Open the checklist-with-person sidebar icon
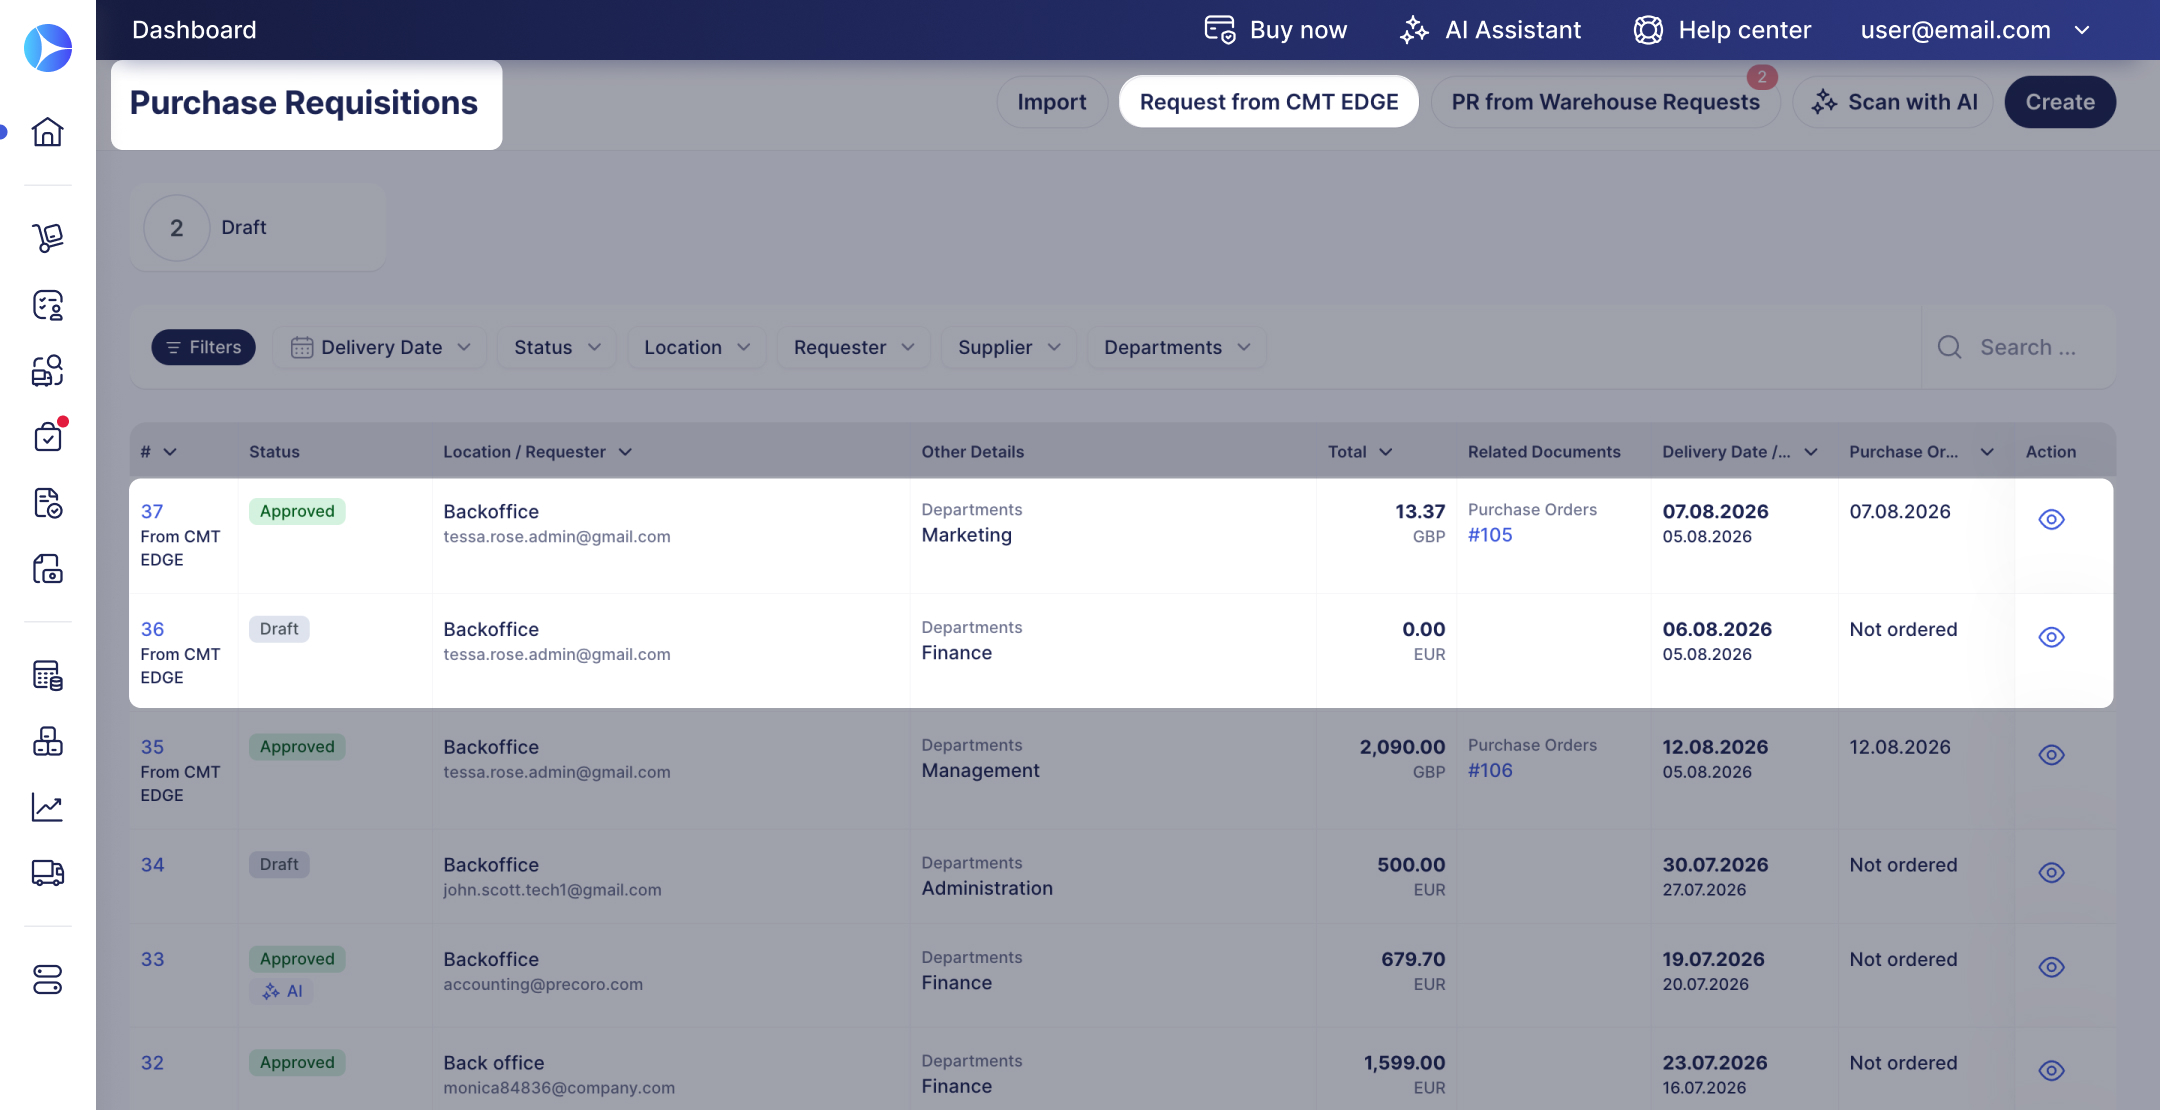 (x=48, y=305)
